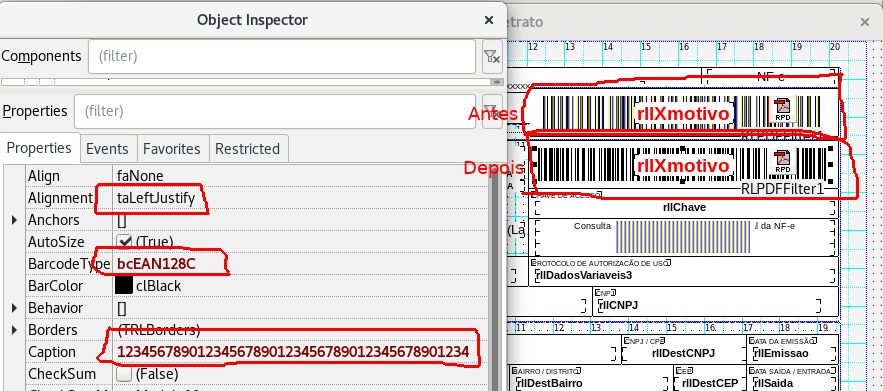Select the rllDestBairro label in the report
The image size is (883, 391).
(x=549, y=383)
